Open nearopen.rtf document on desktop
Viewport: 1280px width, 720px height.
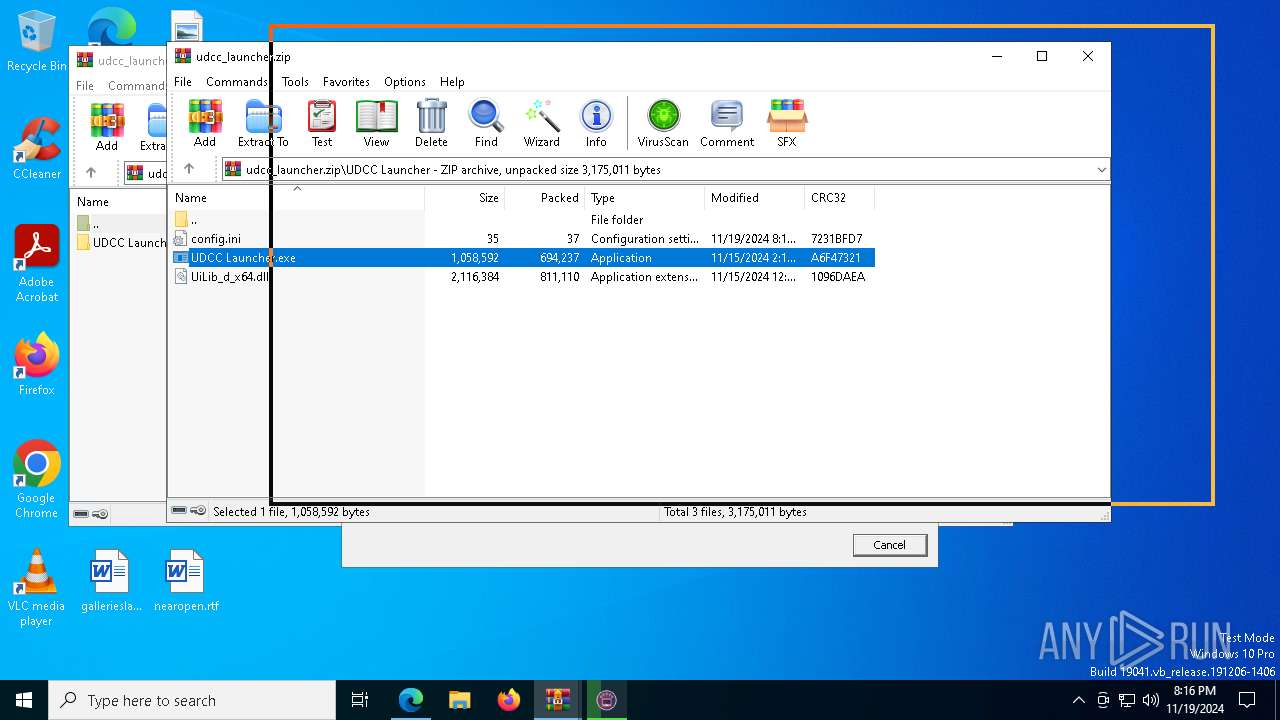[185, 580]
